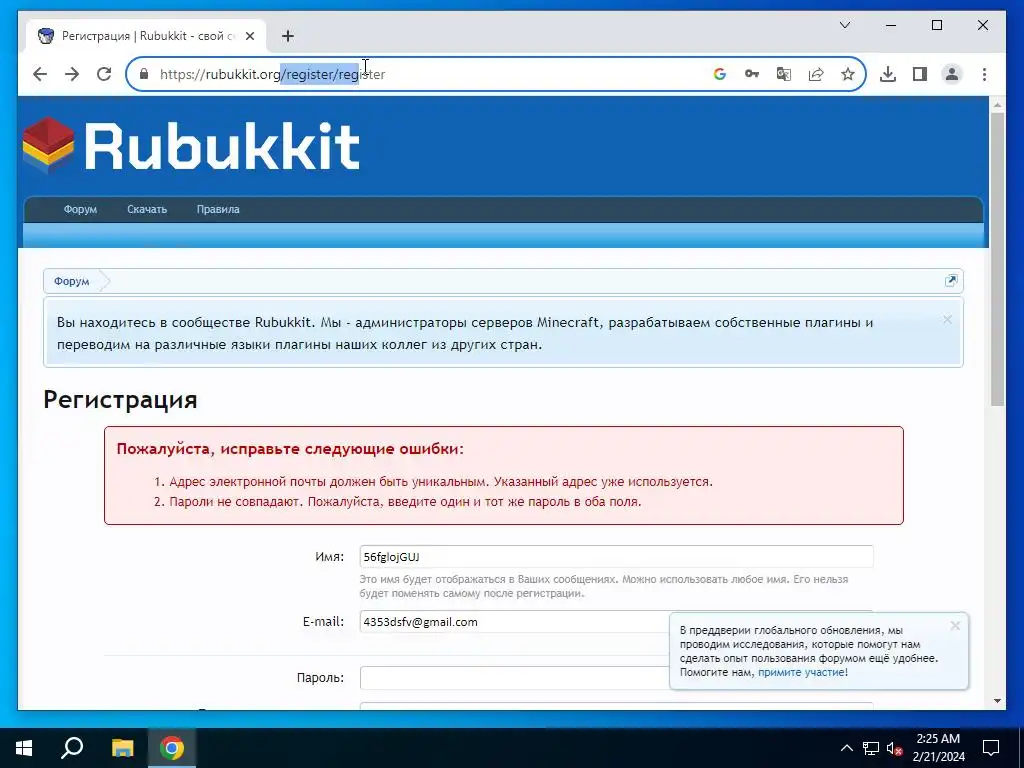Screen dimensions: 1024x768
Task: Click the Rubukkit logo
Action: pyautogui.click(x=191, y=146)
